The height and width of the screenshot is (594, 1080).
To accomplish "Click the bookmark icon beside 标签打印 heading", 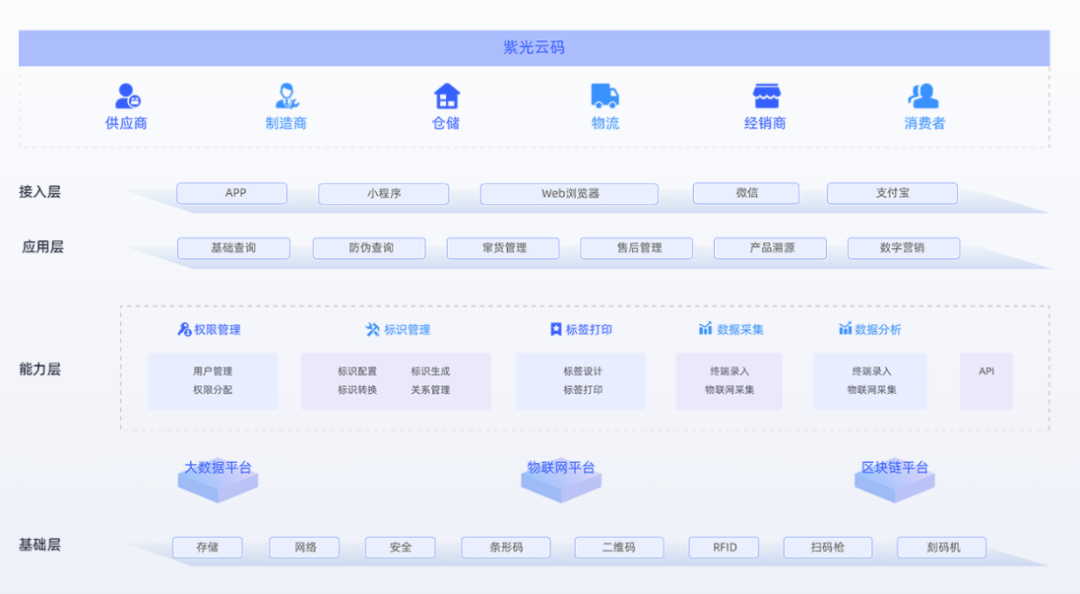I will [x=556, y=329].
